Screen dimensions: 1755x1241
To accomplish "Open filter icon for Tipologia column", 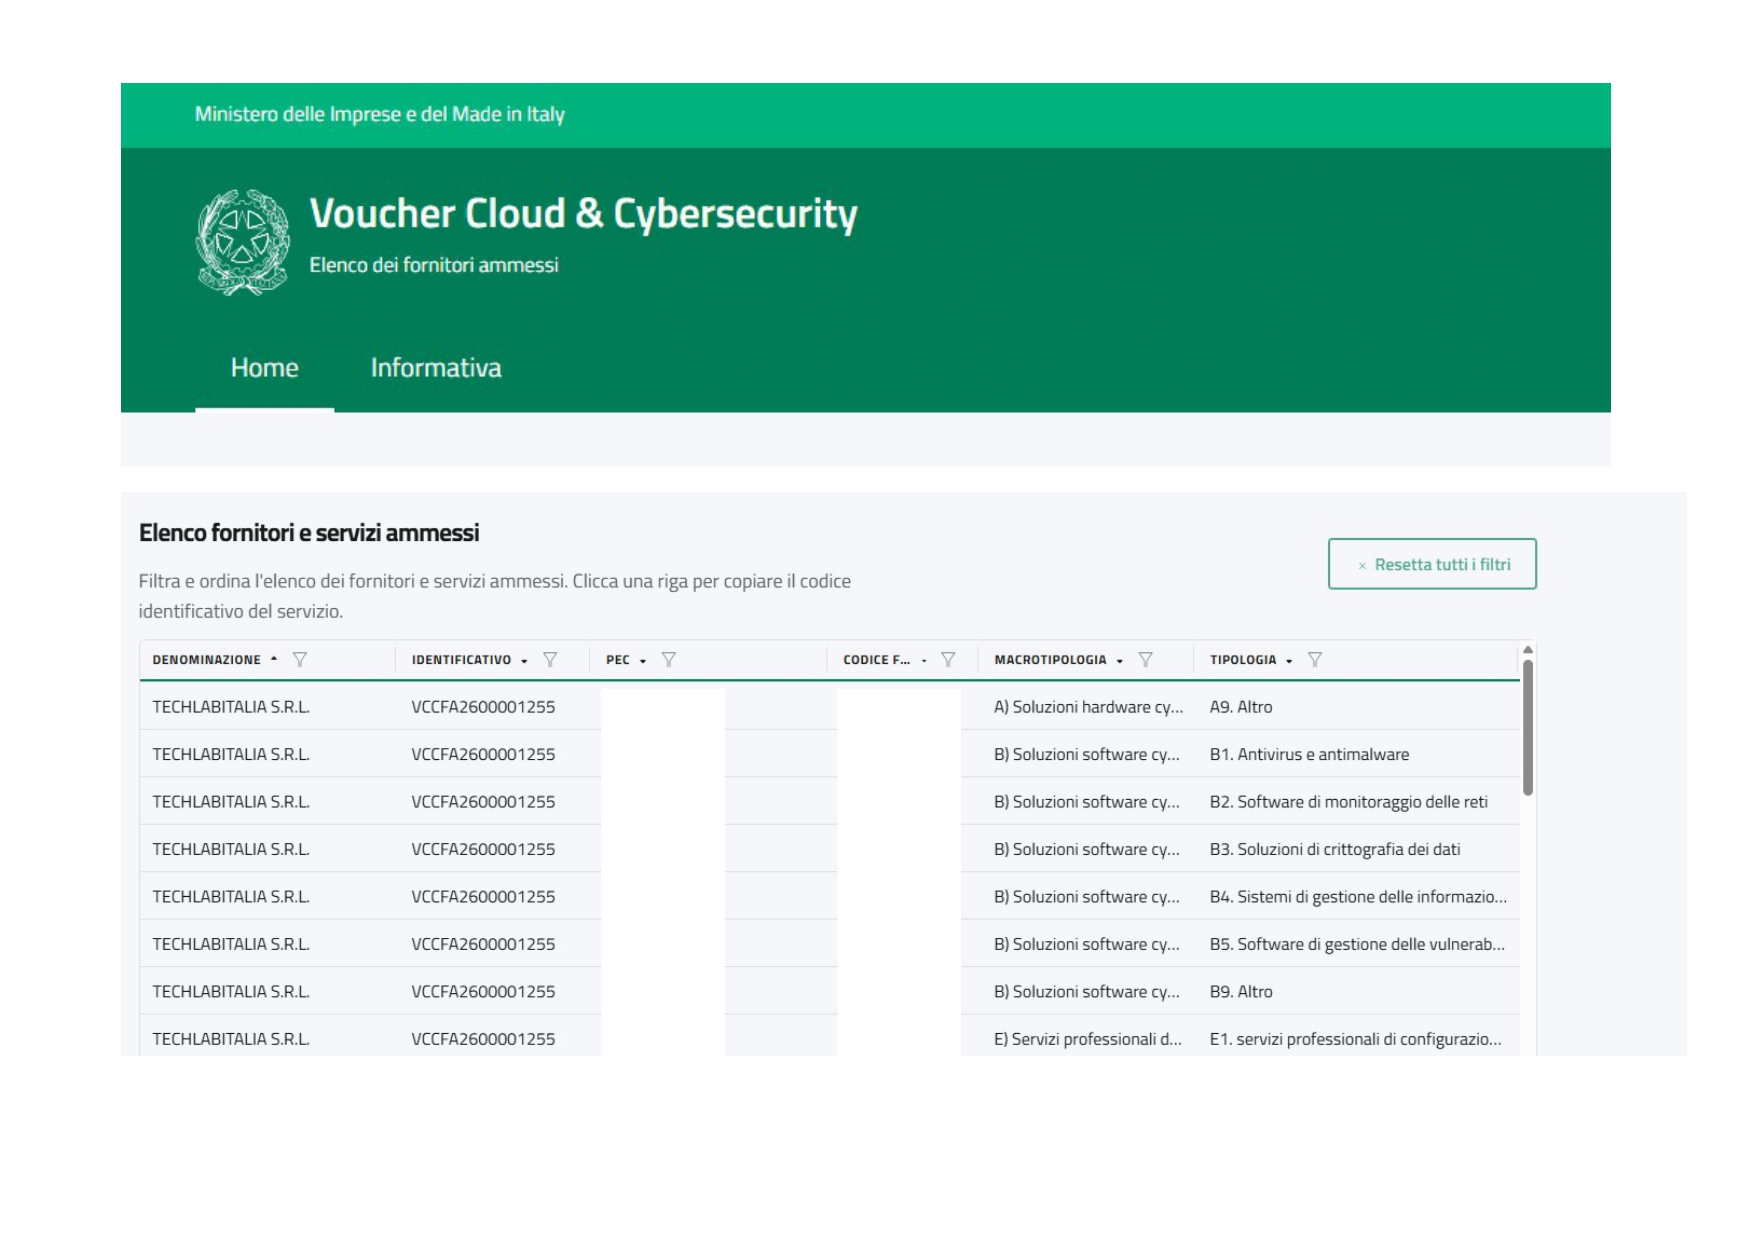I will [1315, 660].
